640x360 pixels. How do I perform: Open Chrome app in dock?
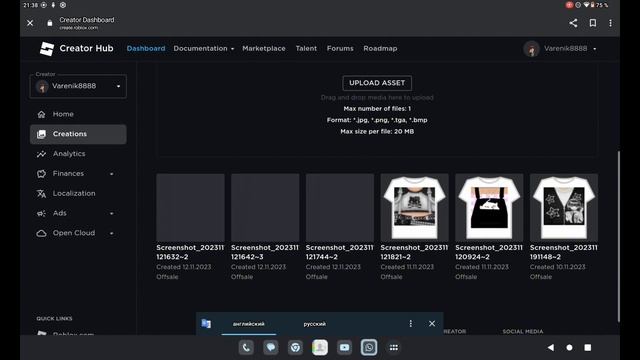(x=295, y=347)
